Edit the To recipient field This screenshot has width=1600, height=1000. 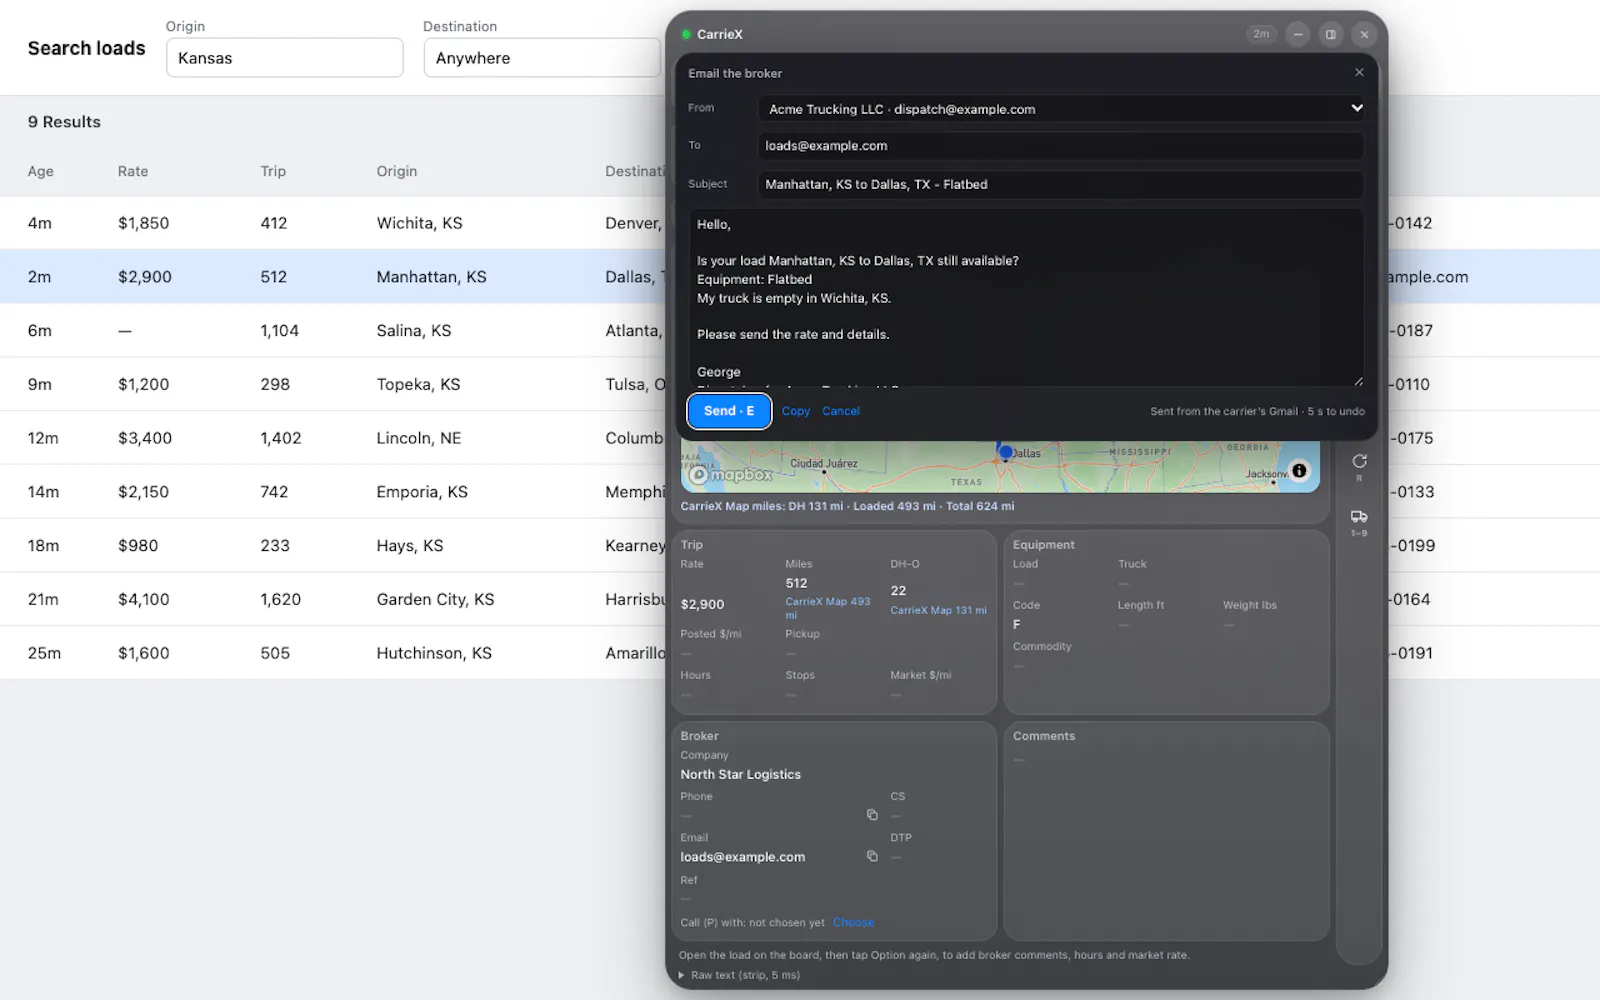click(x=1061, y=146)
